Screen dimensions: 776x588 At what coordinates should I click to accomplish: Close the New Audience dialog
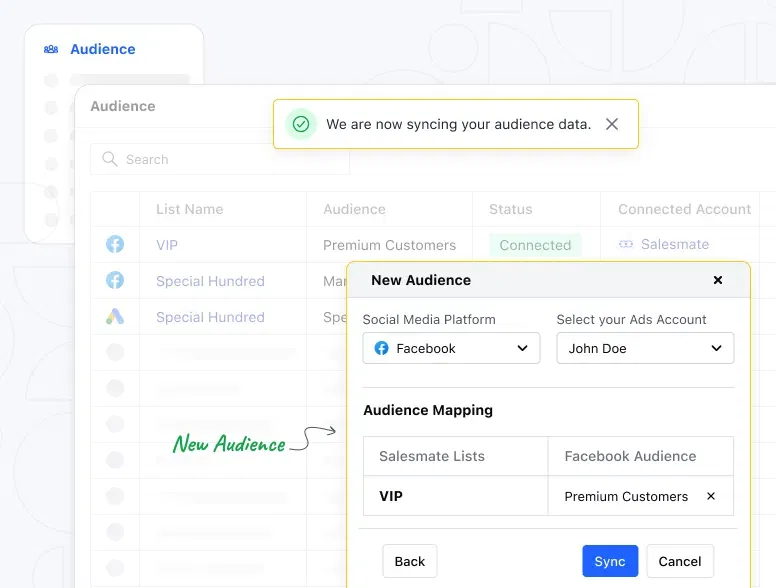pos(718,280)
